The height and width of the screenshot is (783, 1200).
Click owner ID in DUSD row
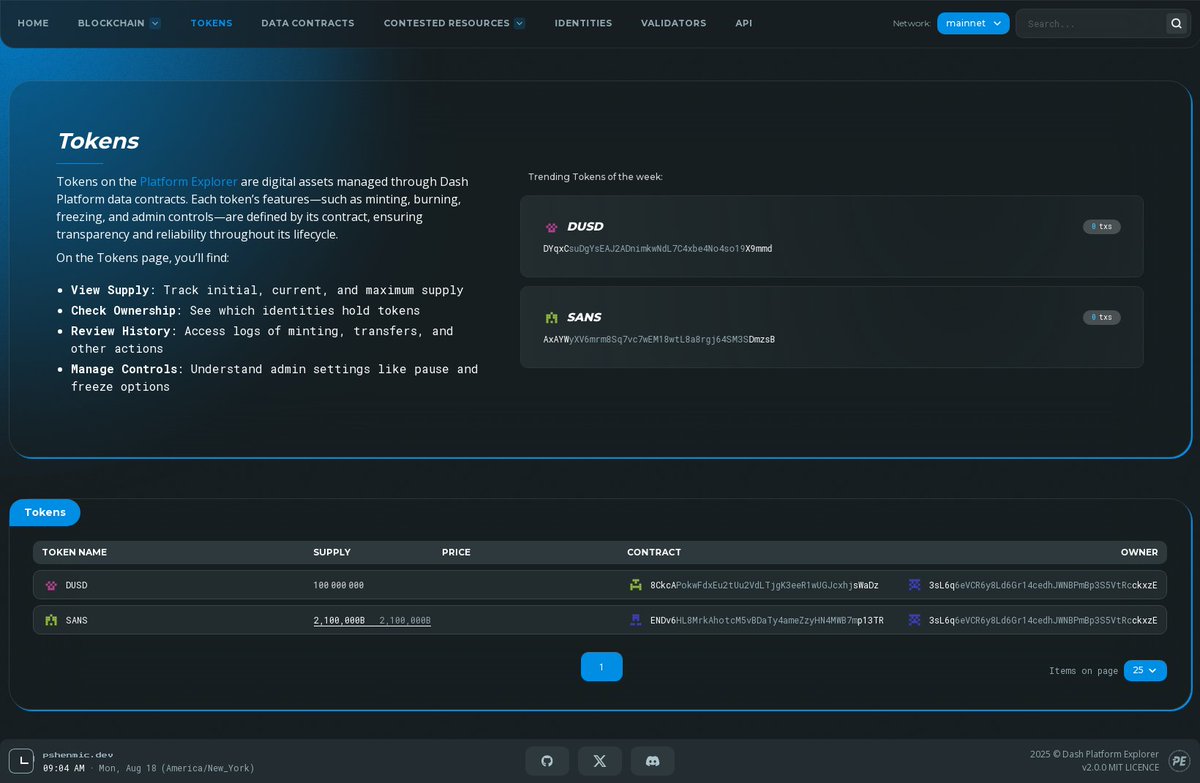point(1043,585)
